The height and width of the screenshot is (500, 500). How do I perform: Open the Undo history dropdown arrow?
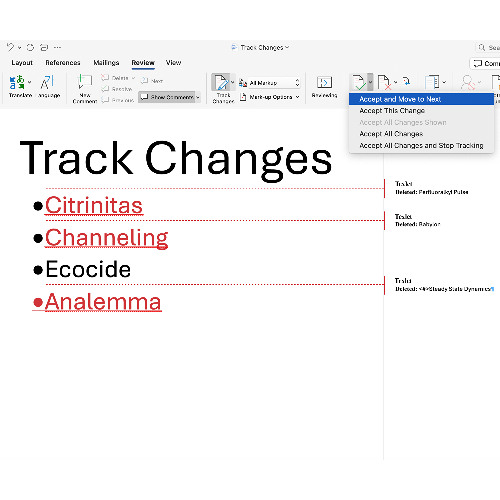click(19, 48)
